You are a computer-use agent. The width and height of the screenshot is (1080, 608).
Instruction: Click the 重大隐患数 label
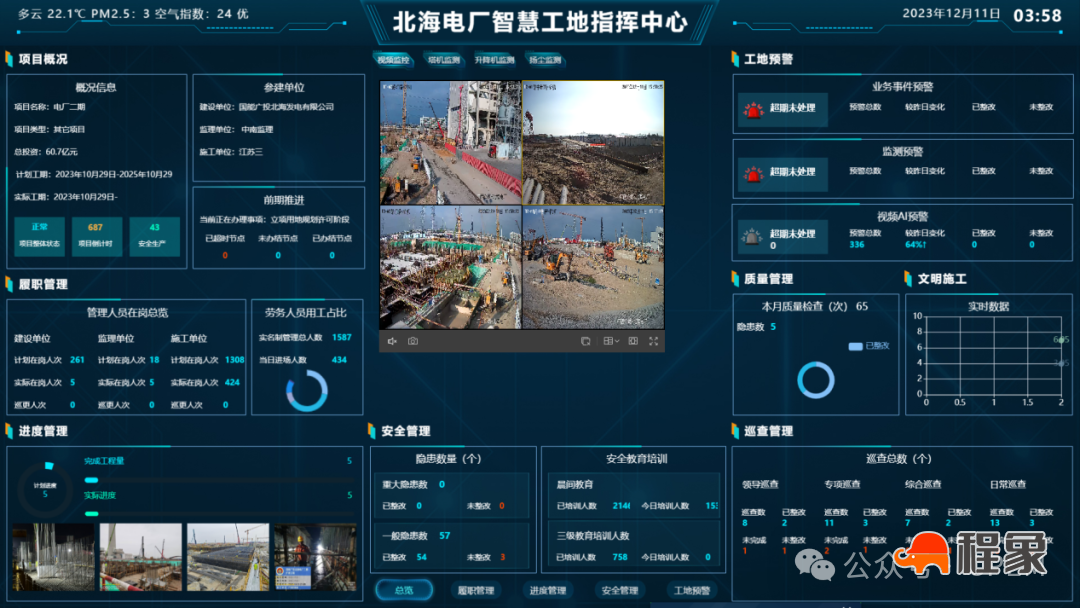pyautogui.click(x=405, y=484)
